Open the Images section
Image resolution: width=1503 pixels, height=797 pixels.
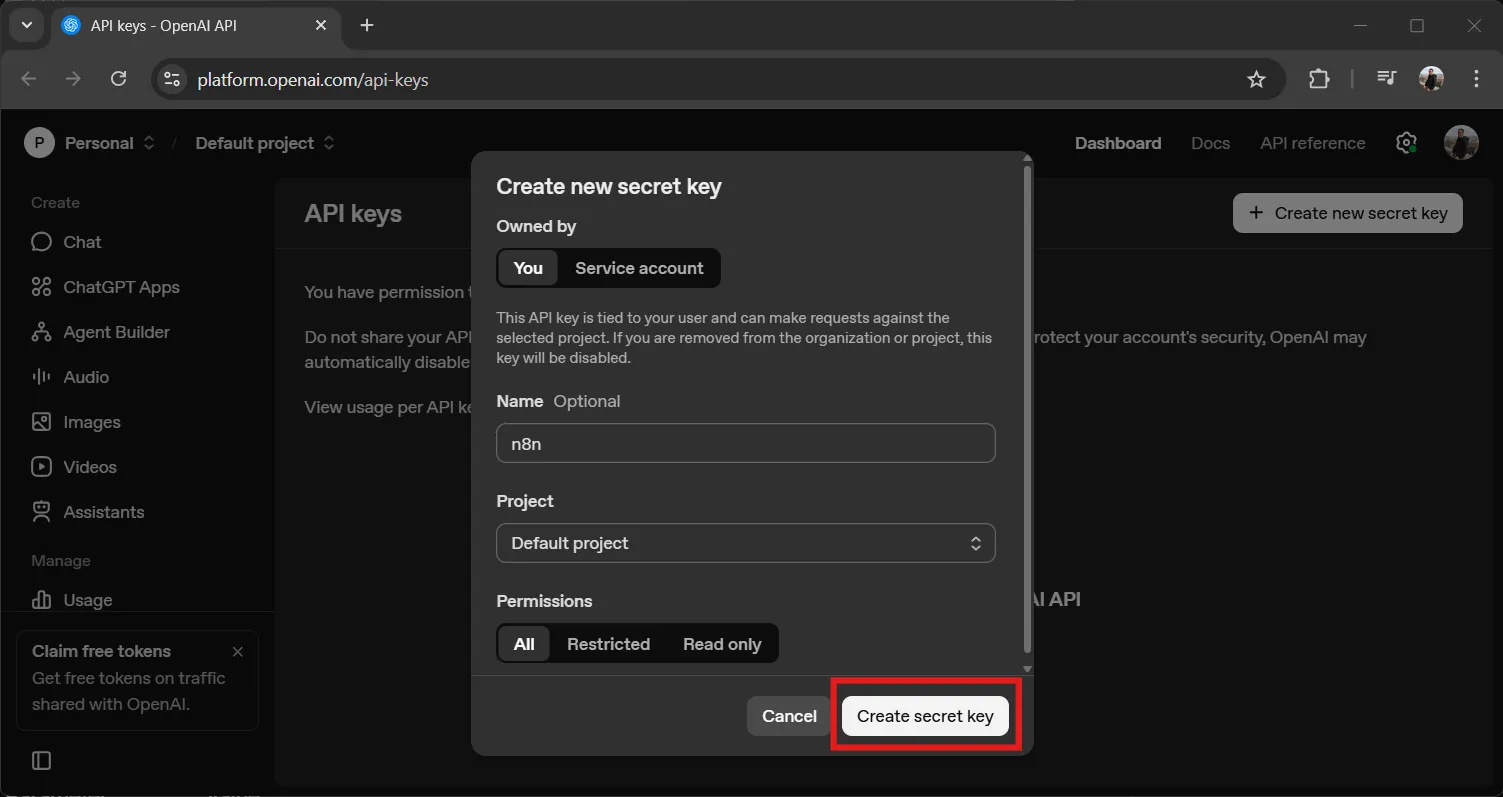[90, 422]
